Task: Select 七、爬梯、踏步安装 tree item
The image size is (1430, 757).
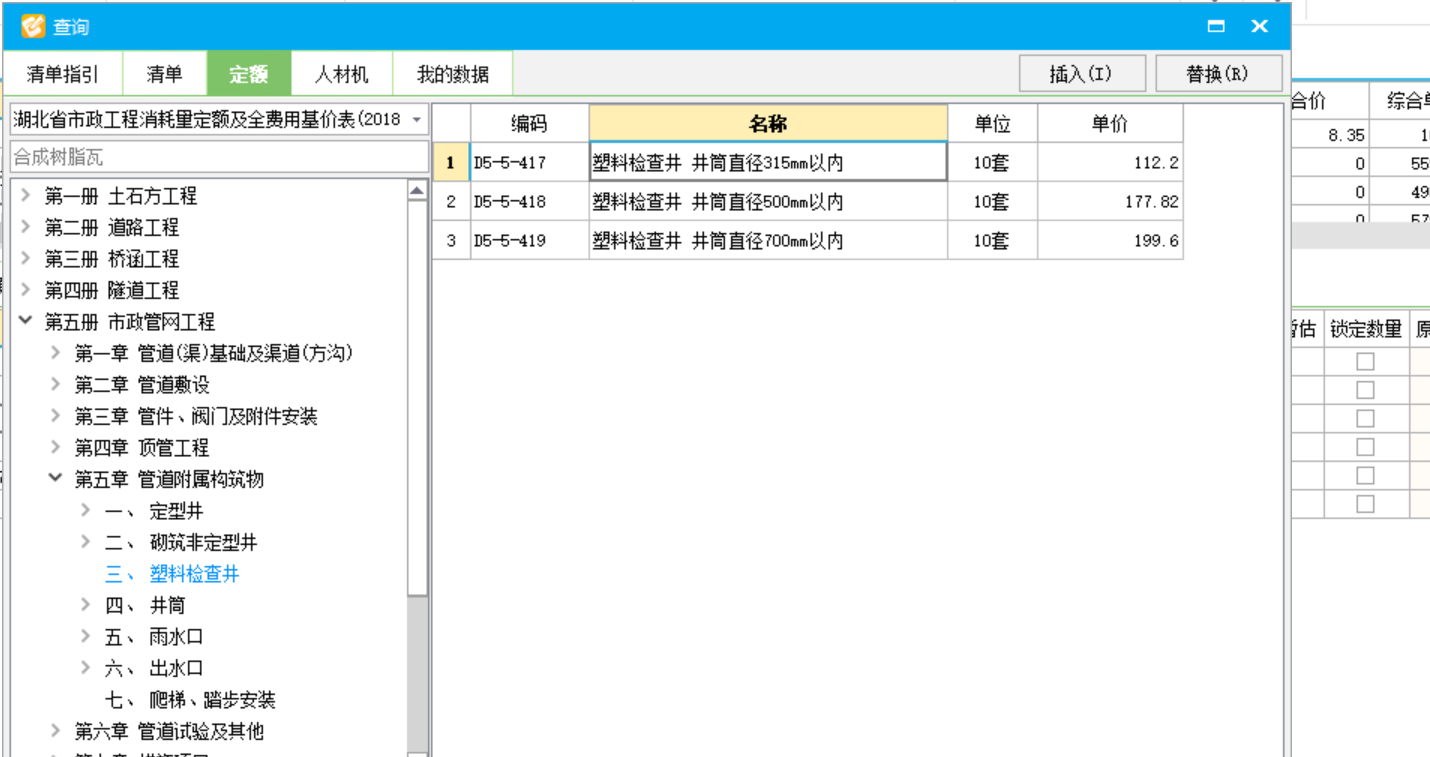Action: click(x=190, y=699)
